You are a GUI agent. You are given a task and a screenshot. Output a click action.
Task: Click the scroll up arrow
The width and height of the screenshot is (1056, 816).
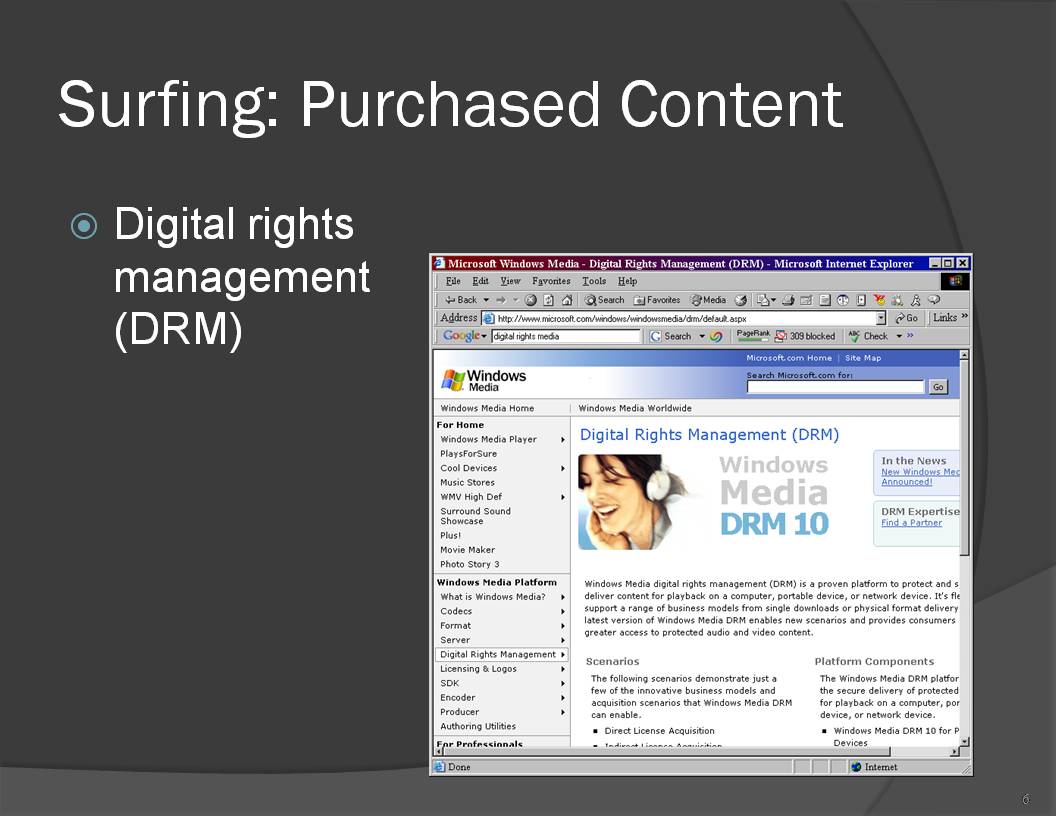964,355
